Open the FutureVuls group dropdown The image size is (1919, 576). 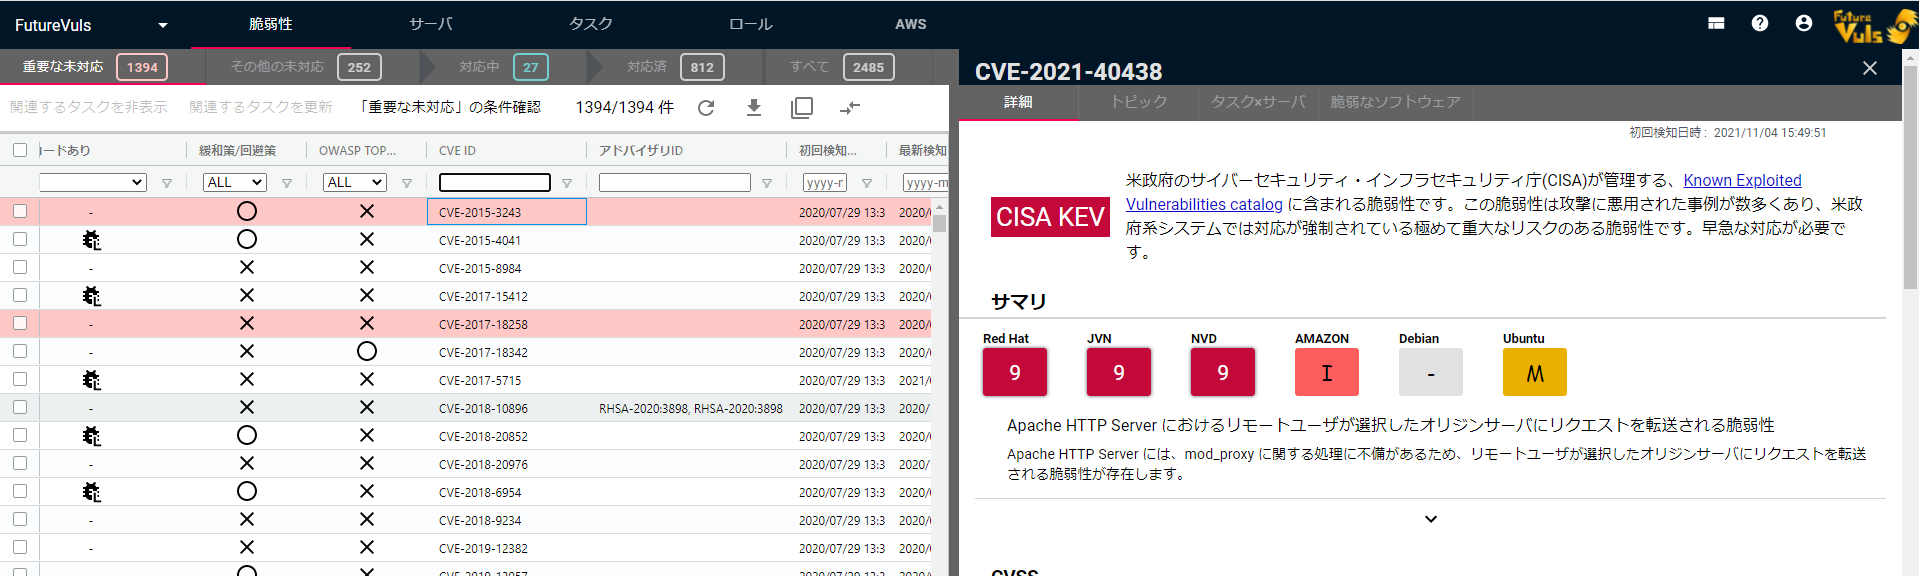click(x=92, y=25)
